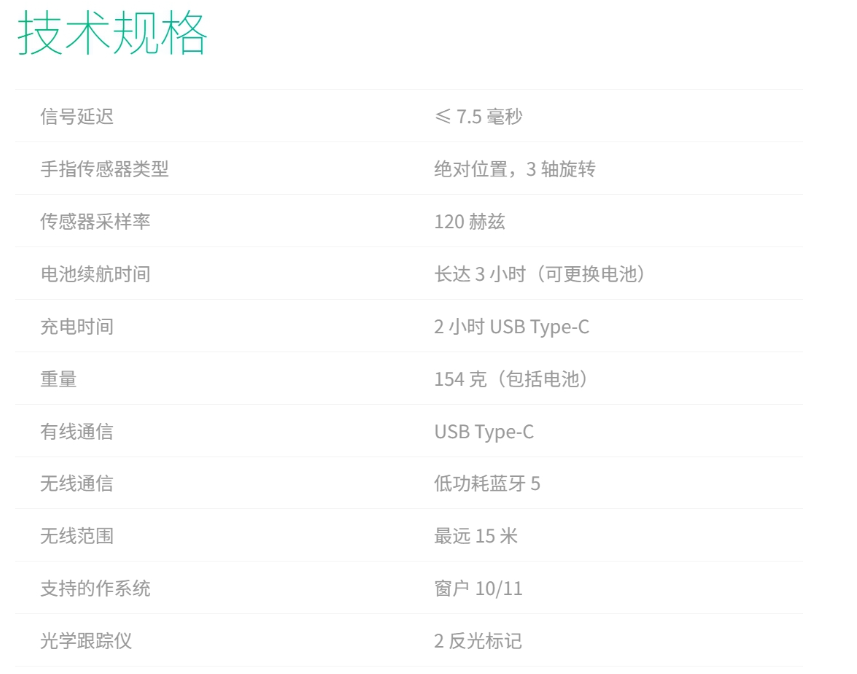
Task: Select the 手指传感器类型 label
Action: click(104, 169)
